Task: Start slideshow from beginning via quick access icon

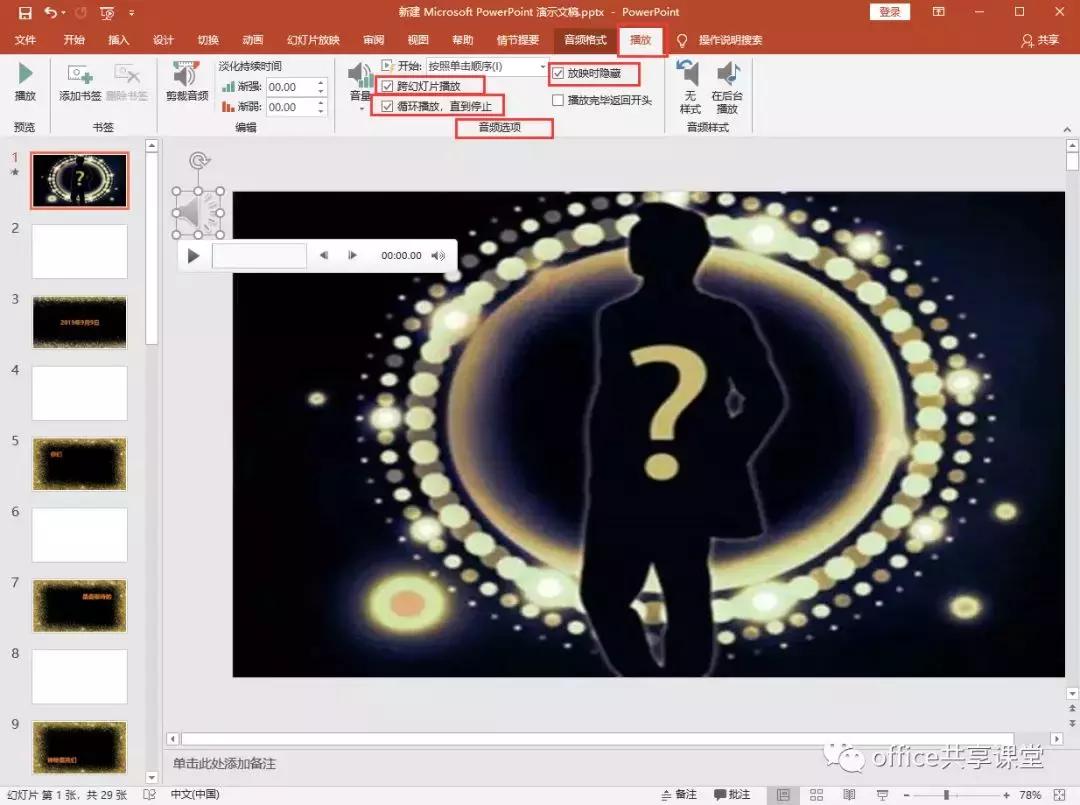Action: [107, 12]
